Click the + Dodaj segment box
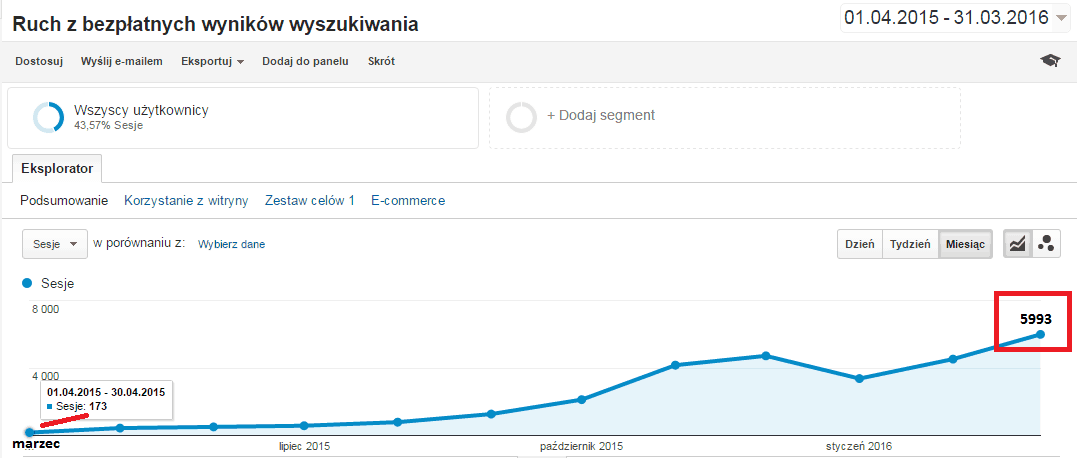Viewport: 1077px width, 458px height. click(x=725, y=117)
